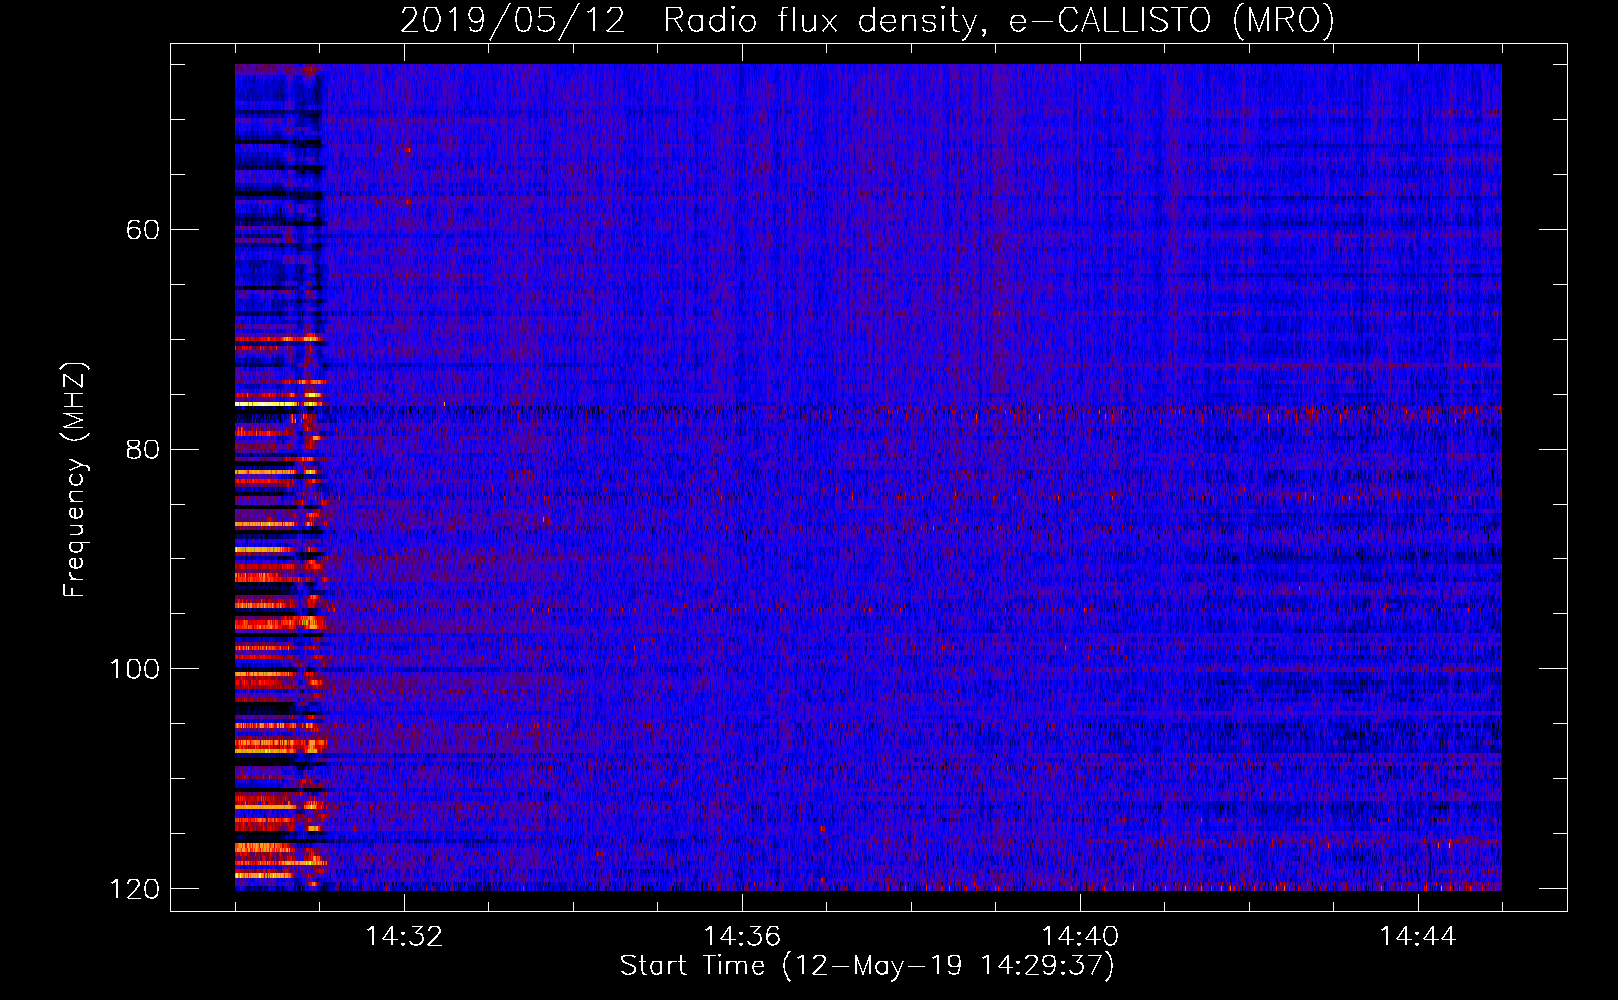Click the "Frequency (MHZ)" axis label
This screenshot has height=1000, width=1618.
(x=75, y=479)
